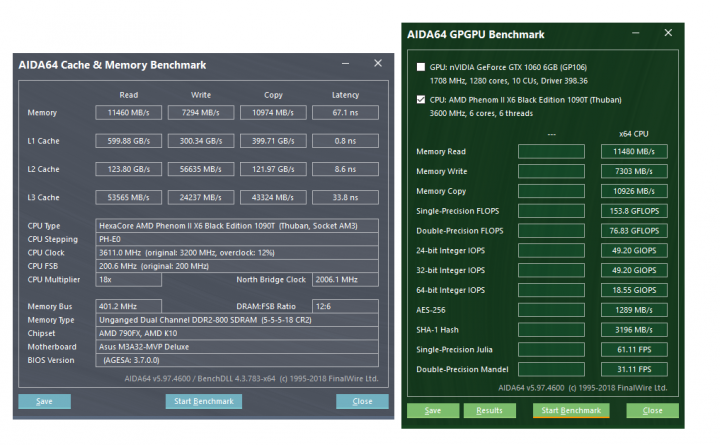Click Chipset field AMD 790FX, AMD K10

237,333
